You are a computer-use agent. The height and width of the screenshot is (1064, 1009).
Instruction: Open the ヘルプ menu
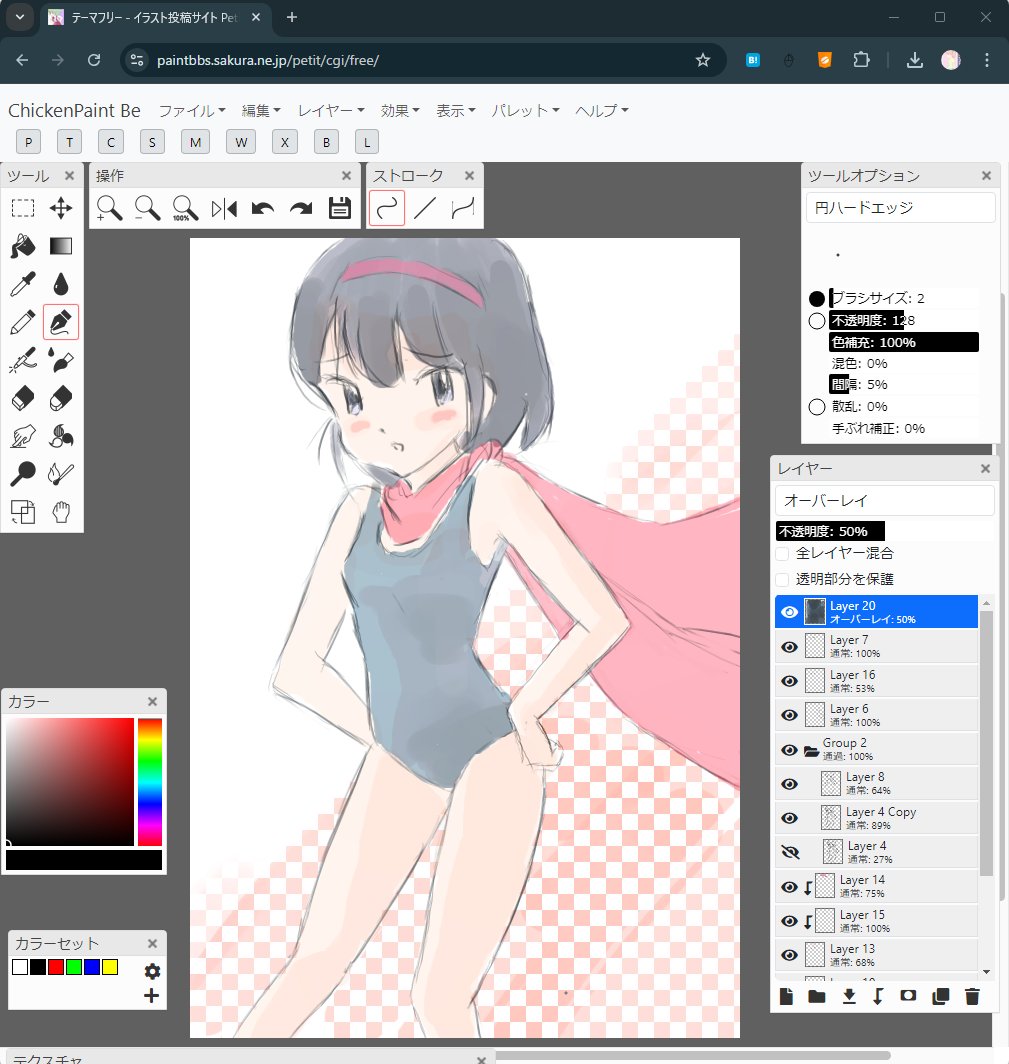pos(602,110)
